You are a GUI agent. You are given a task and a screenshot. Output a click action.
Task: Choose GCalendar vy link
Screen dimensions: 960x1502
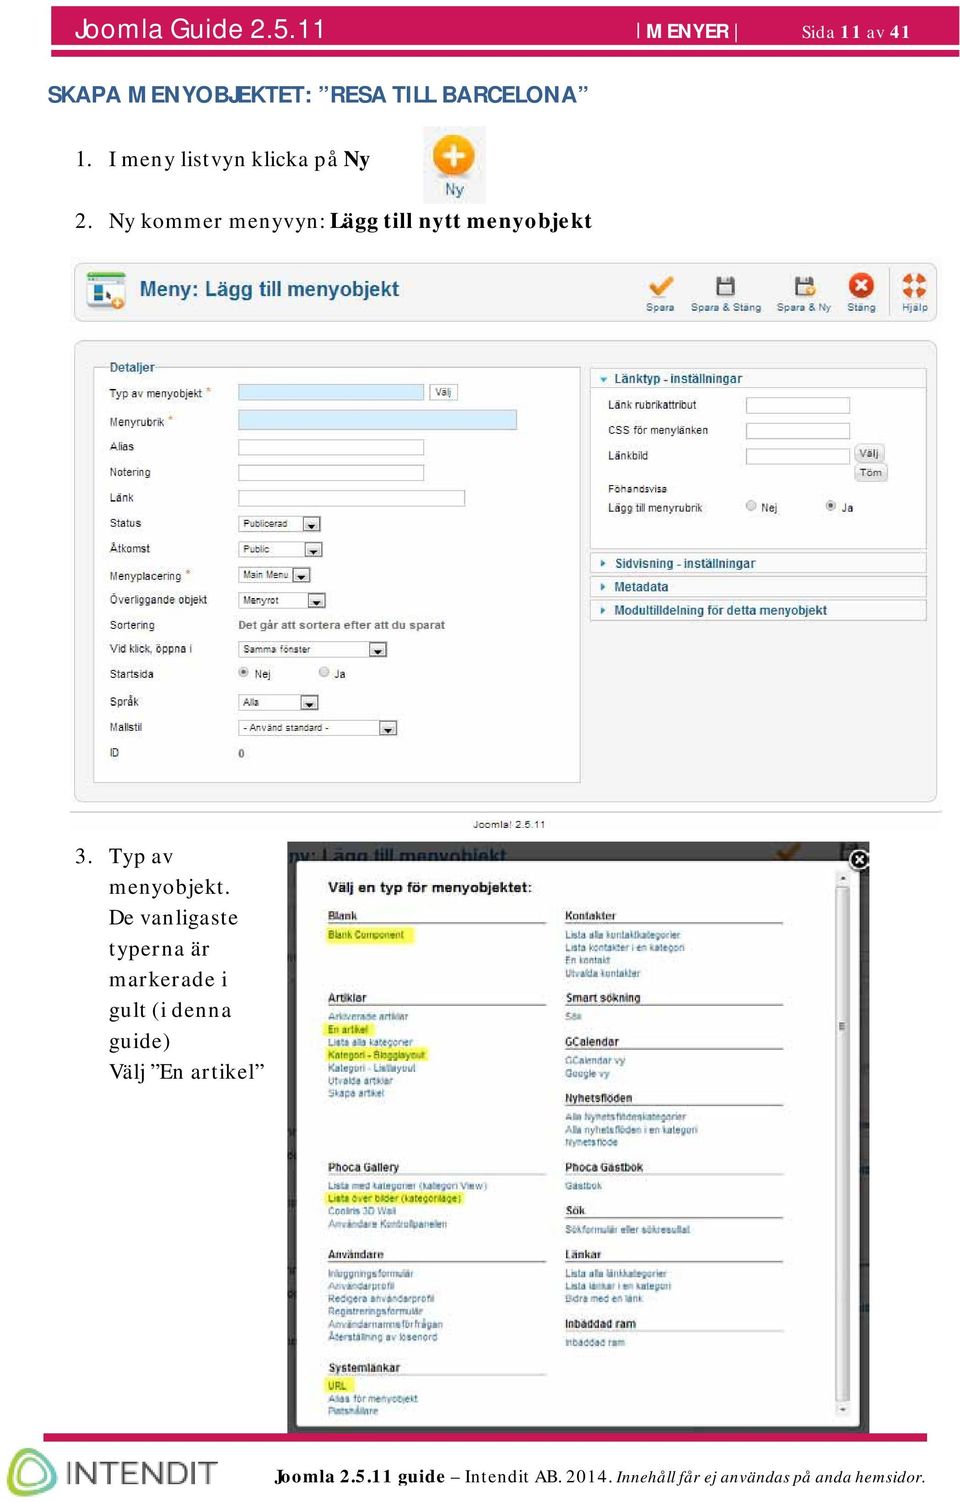595,1061
